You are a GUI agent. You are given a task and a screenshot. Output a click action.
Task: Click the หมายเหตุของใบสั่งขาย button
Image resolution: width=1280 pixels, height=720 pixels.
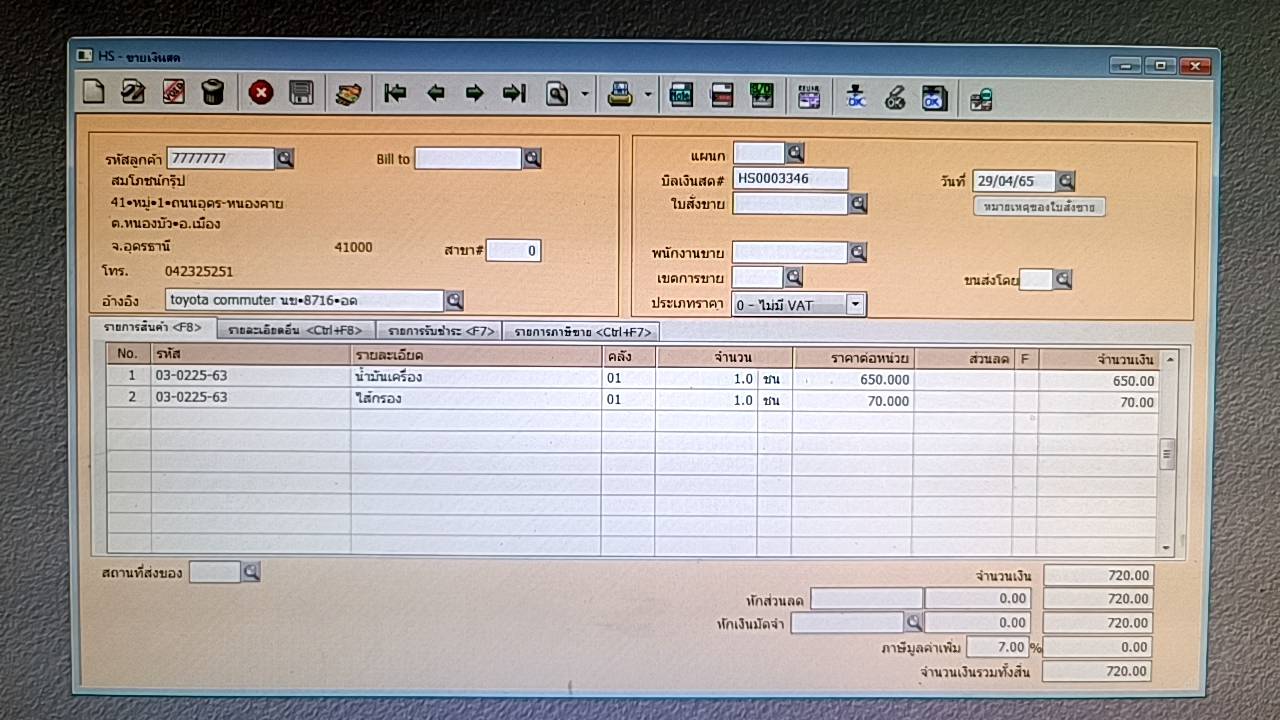(x=1039, y=208)
